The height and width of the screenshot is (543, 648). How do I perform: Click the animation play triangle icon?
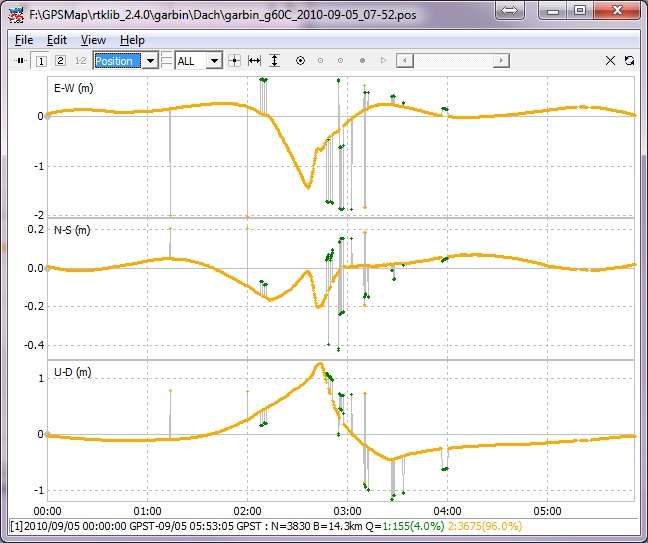click(x=383, y=61)
